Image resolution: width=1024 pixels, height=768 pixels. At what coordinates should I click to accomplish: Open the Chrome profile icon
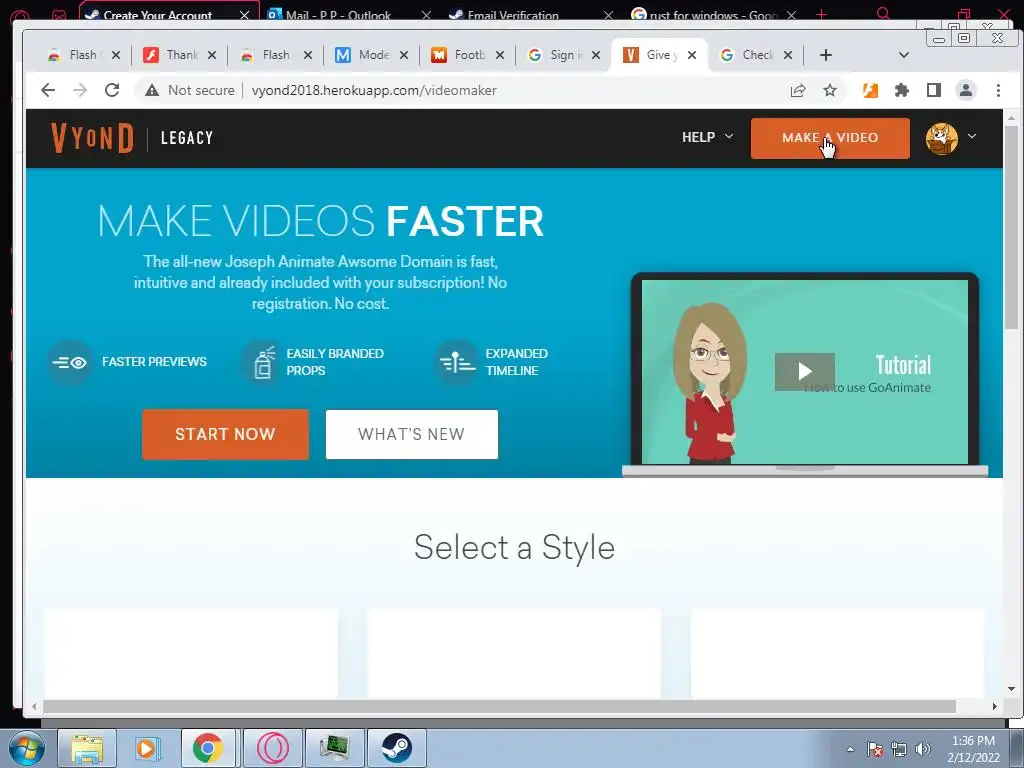[966, 90]
